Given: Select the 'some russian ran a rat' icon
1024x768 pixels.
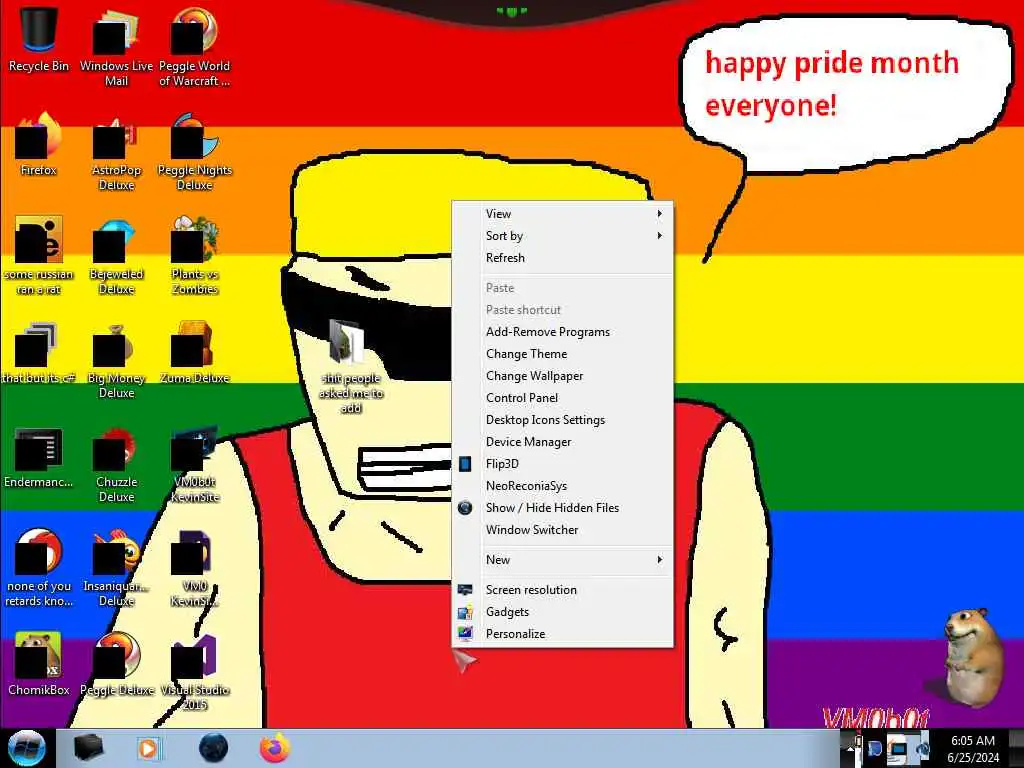Looking at the screenshot, I should coord(39,256).
